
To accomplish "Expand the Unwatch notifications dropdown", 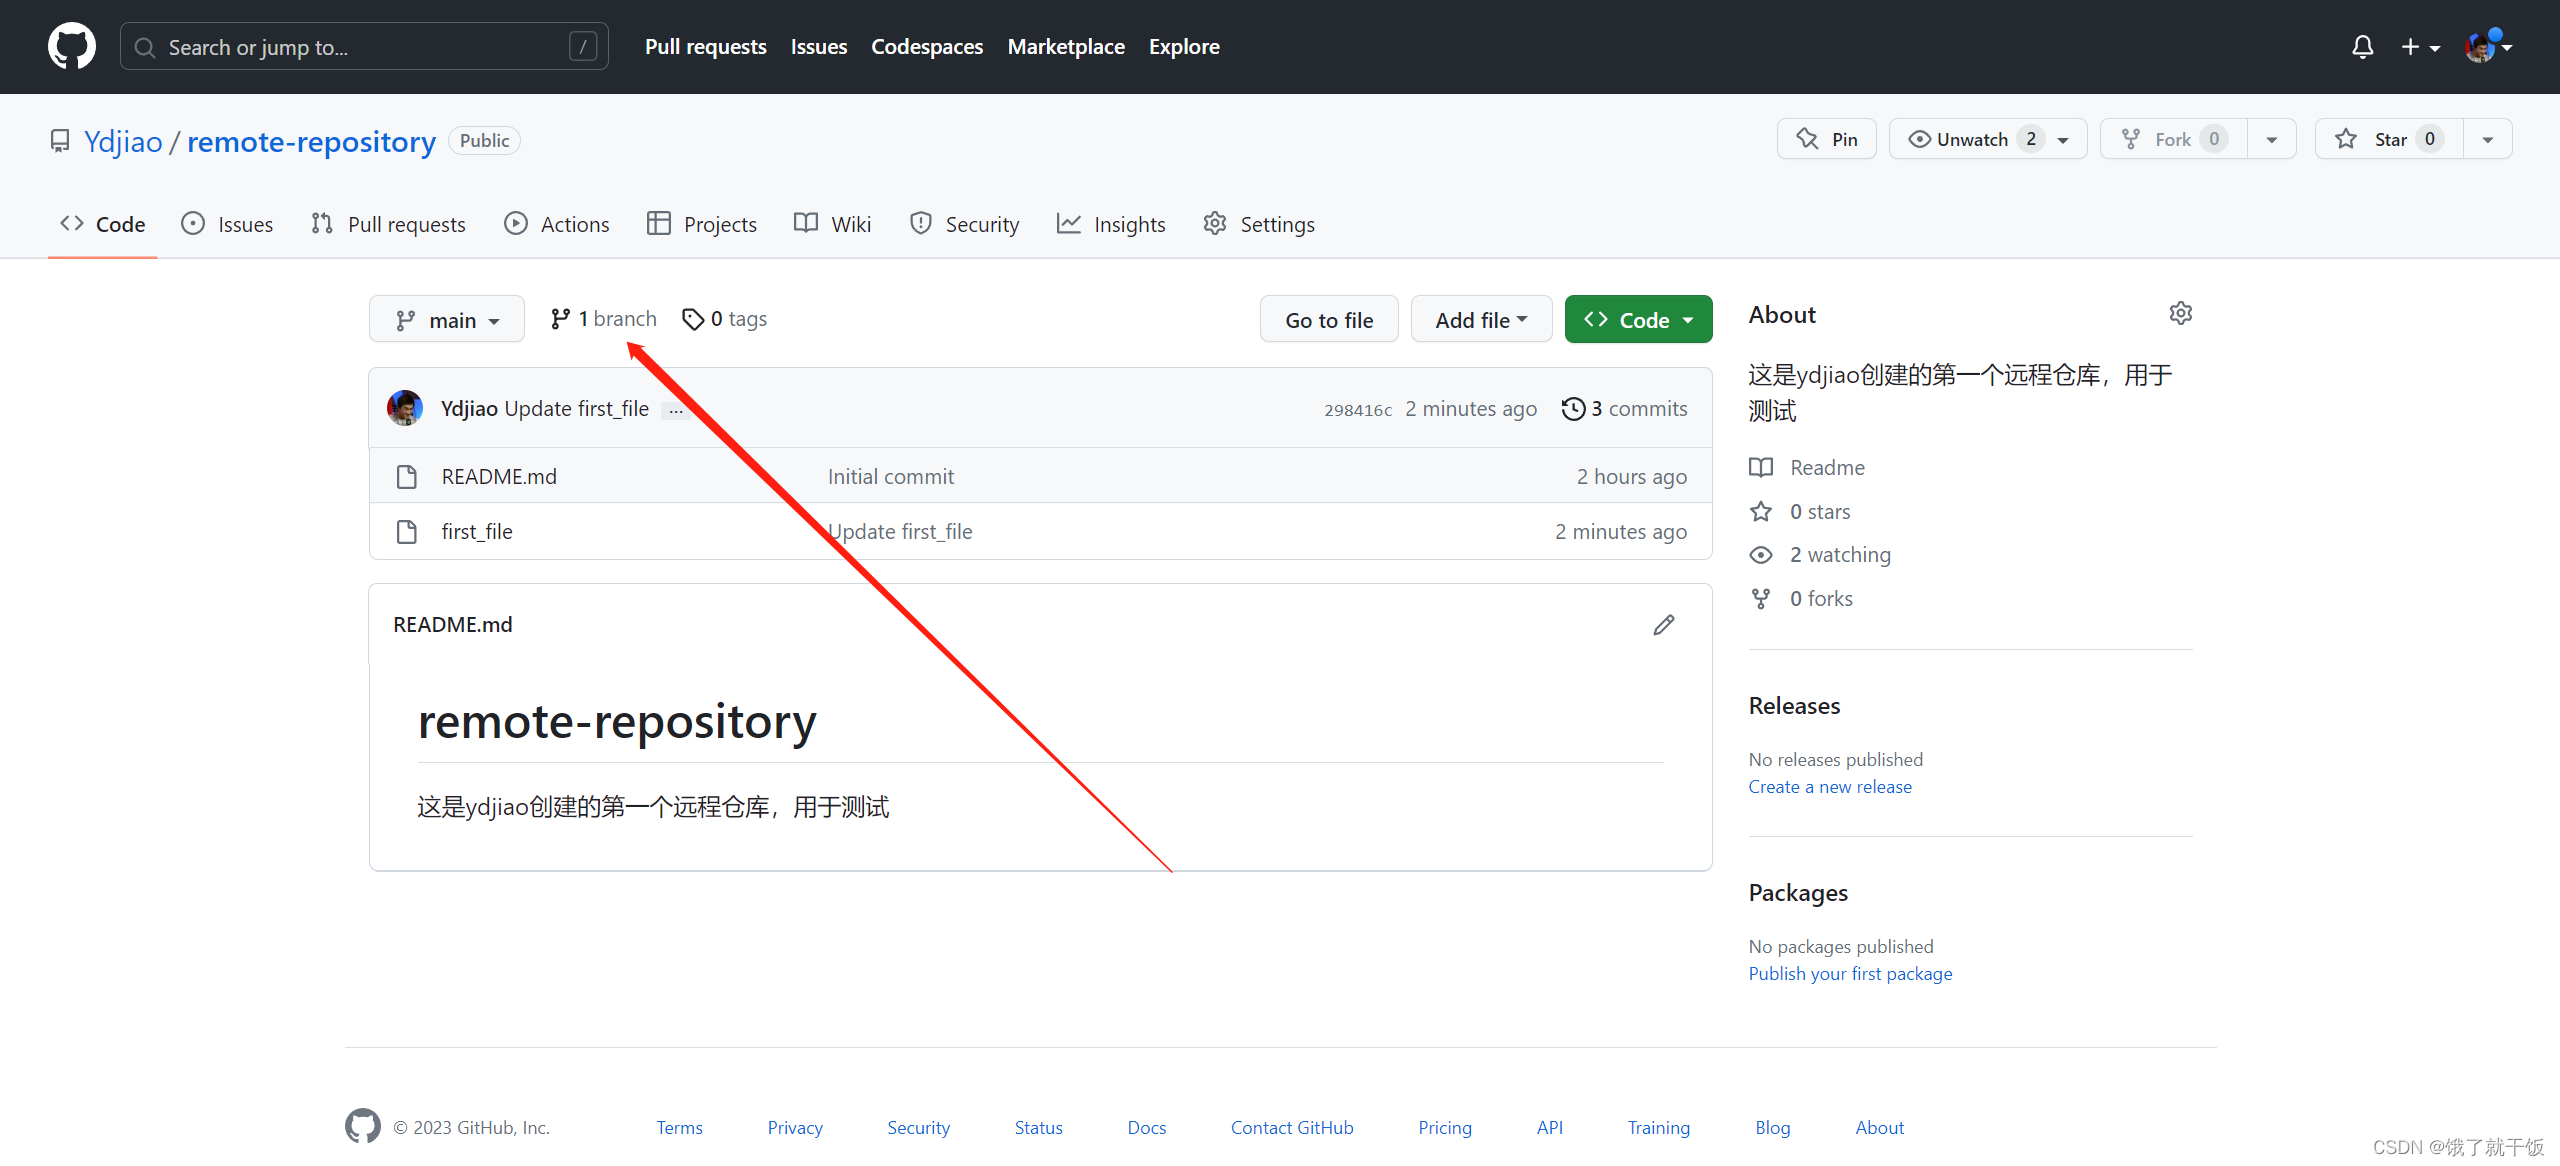I will click(x=1987, y=139).
